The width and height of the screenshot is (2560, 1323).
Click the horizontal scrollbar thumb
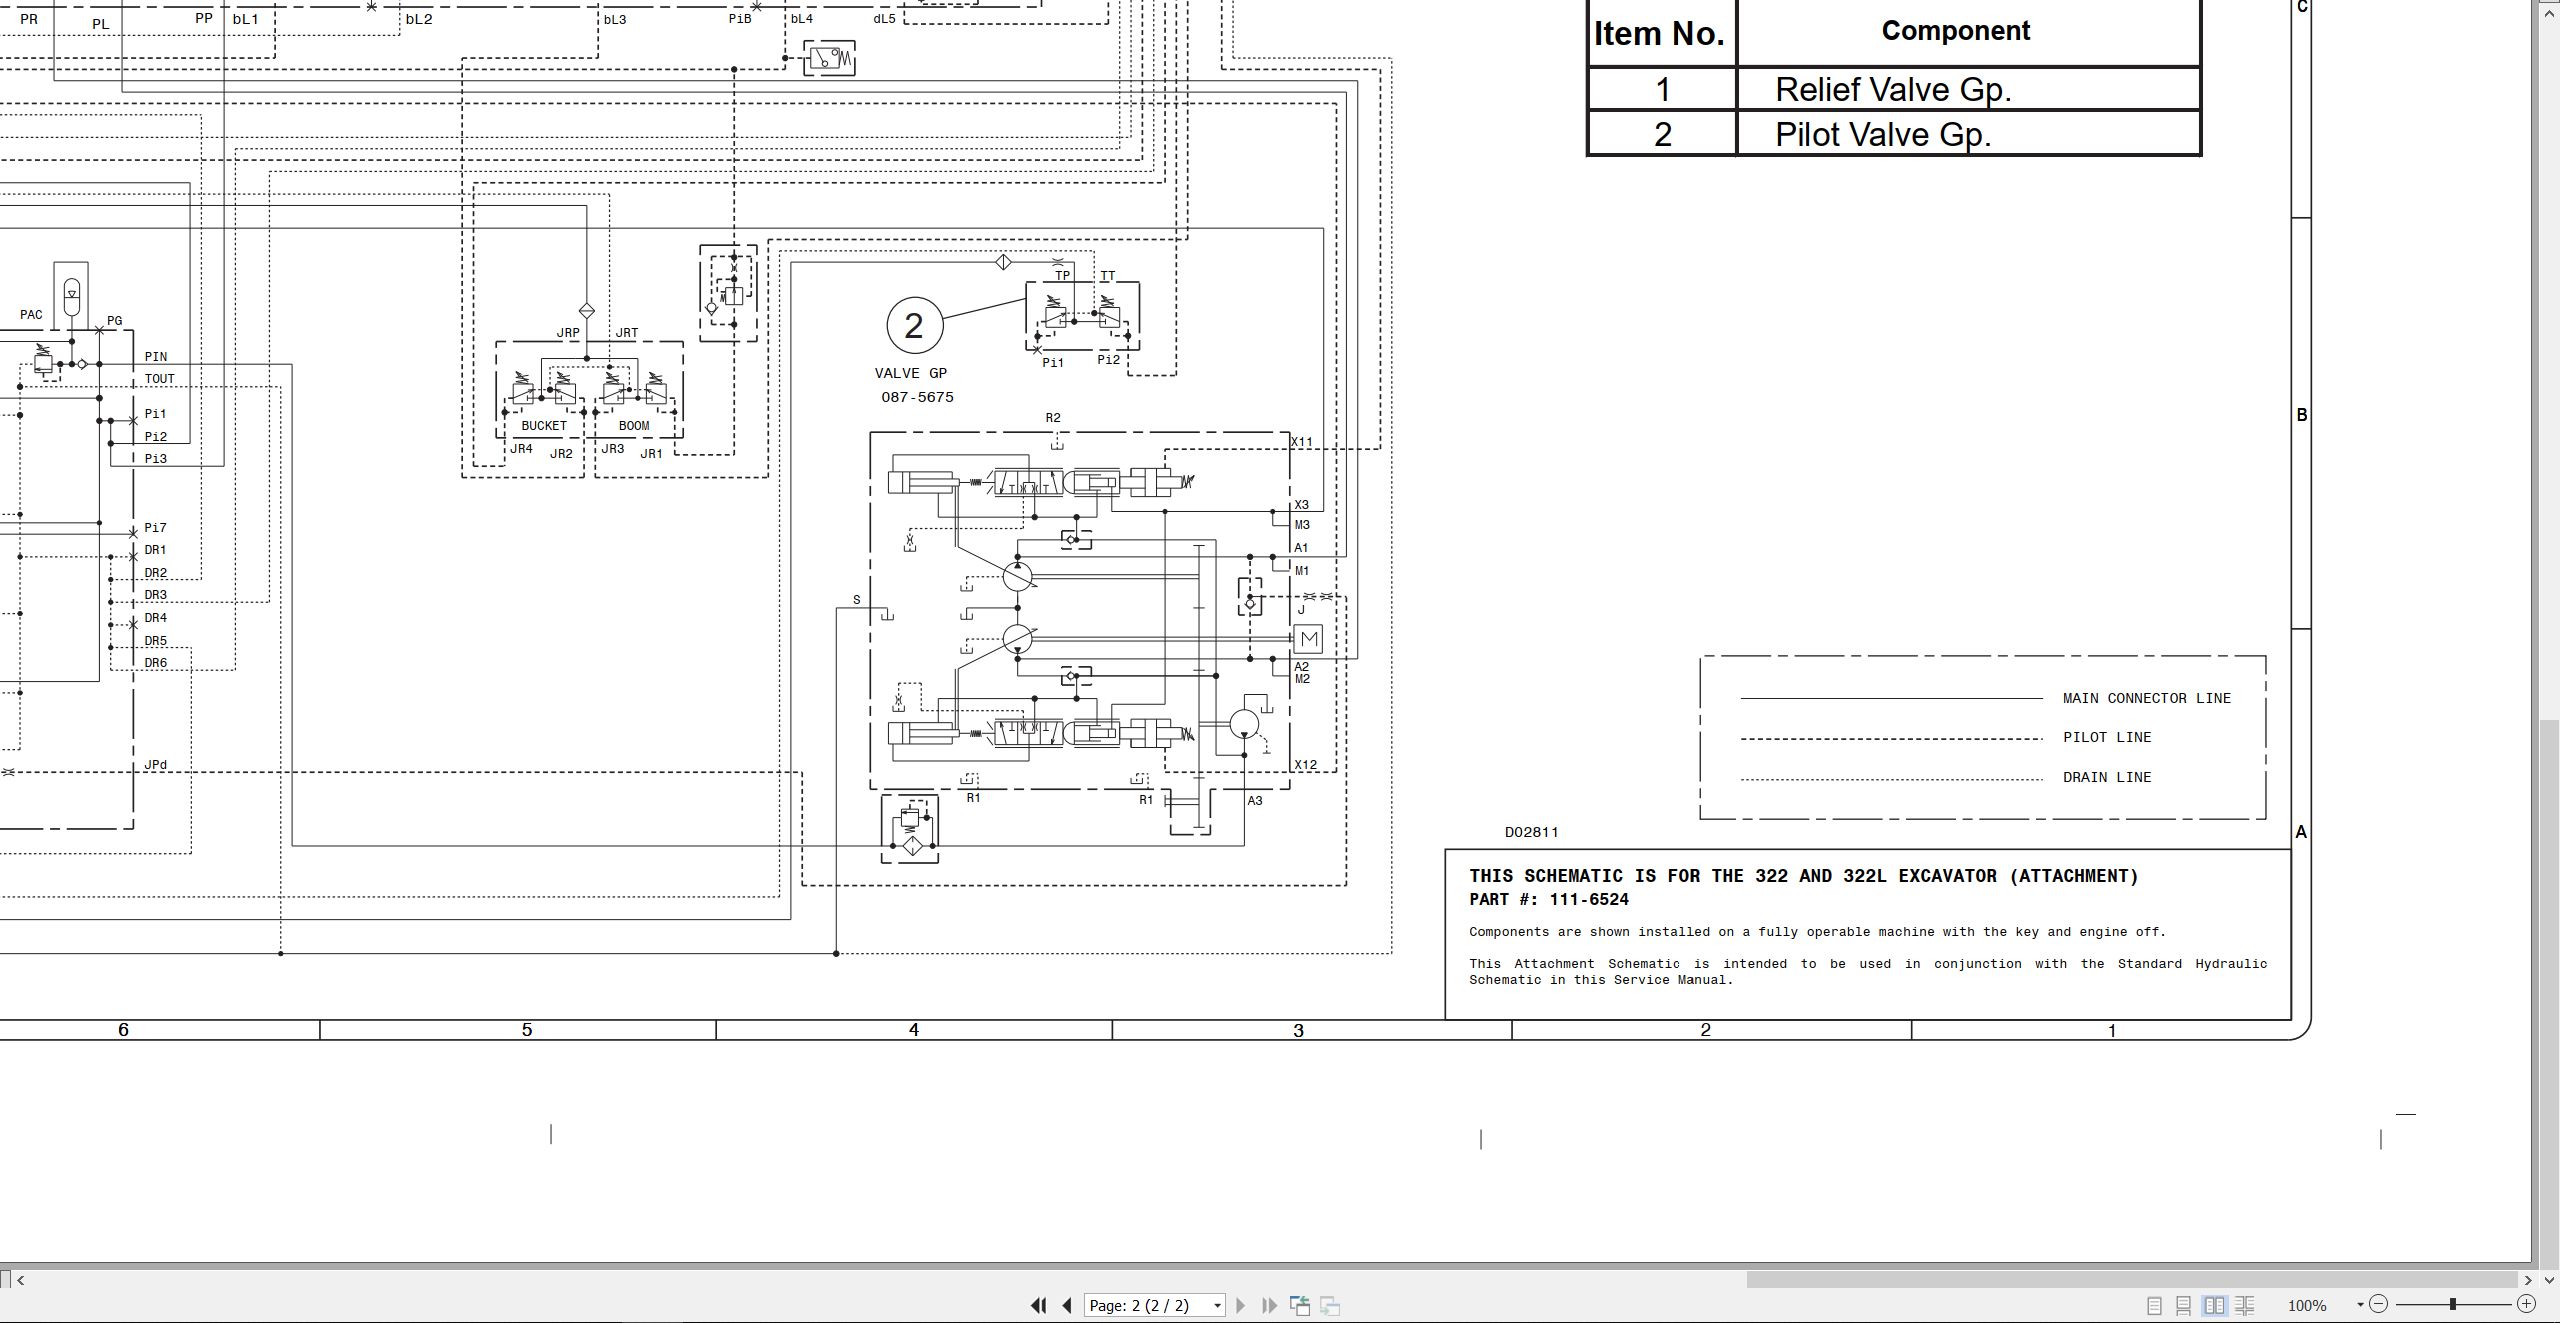tap(2132, 1279)
